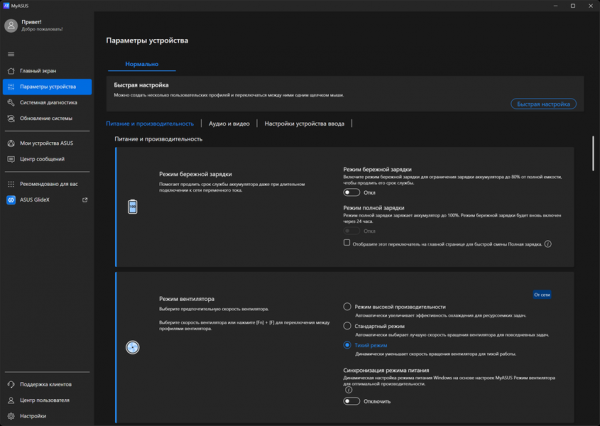Maximize the MyASUS window

[x=573, y=6]
